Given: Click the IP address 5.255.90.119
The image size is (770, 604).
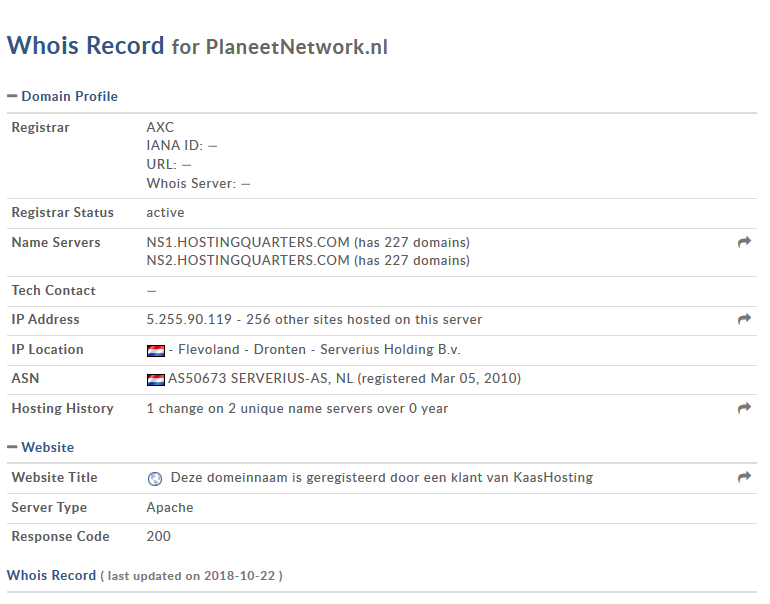Looking at the screenshot, I should tap(189, 319).
